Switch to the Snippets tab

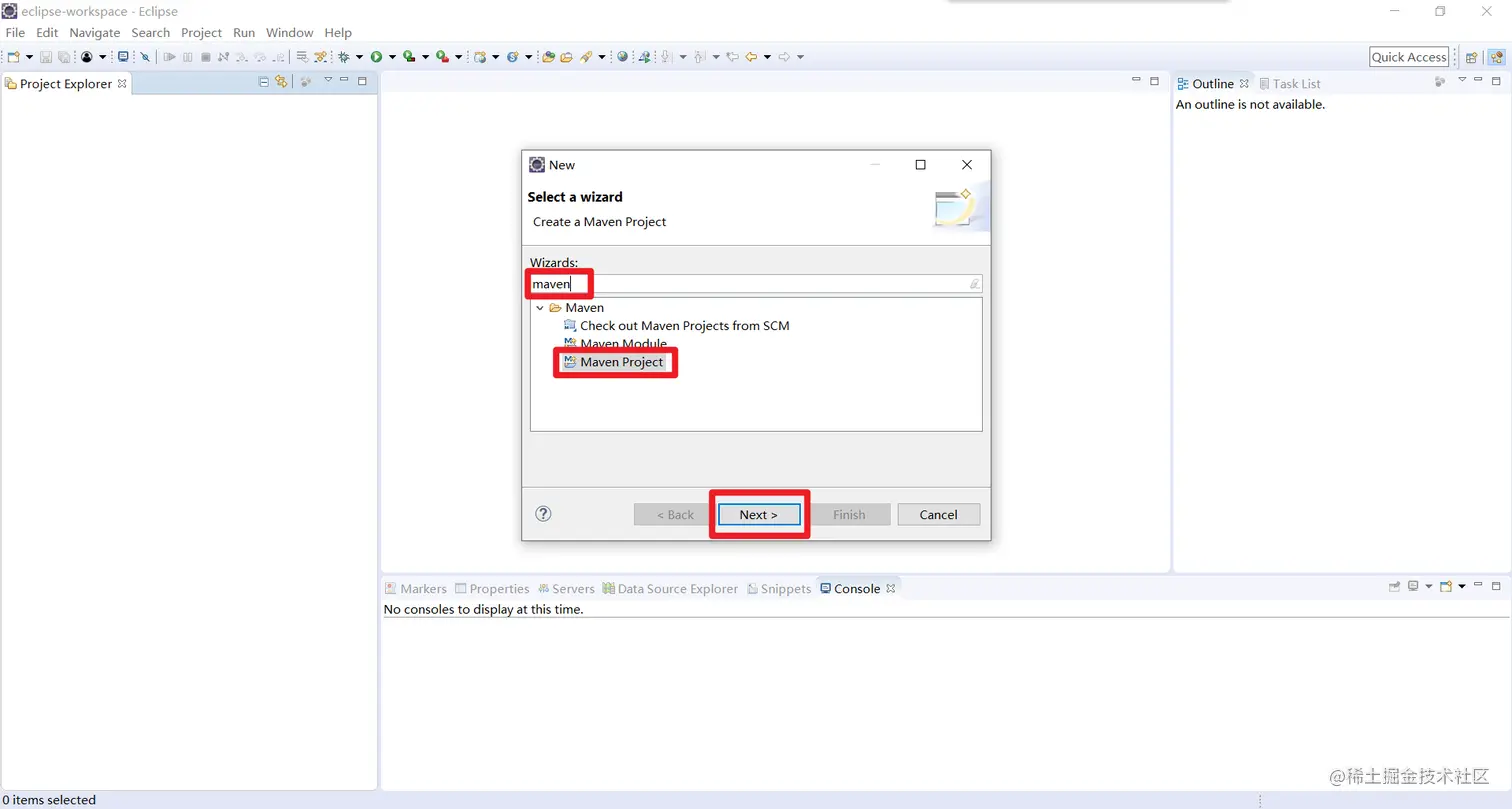(779, 589)
